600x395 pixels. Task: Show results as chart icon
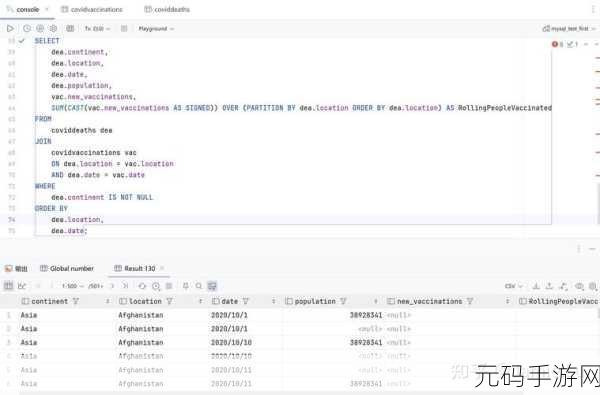click(22, 286)
